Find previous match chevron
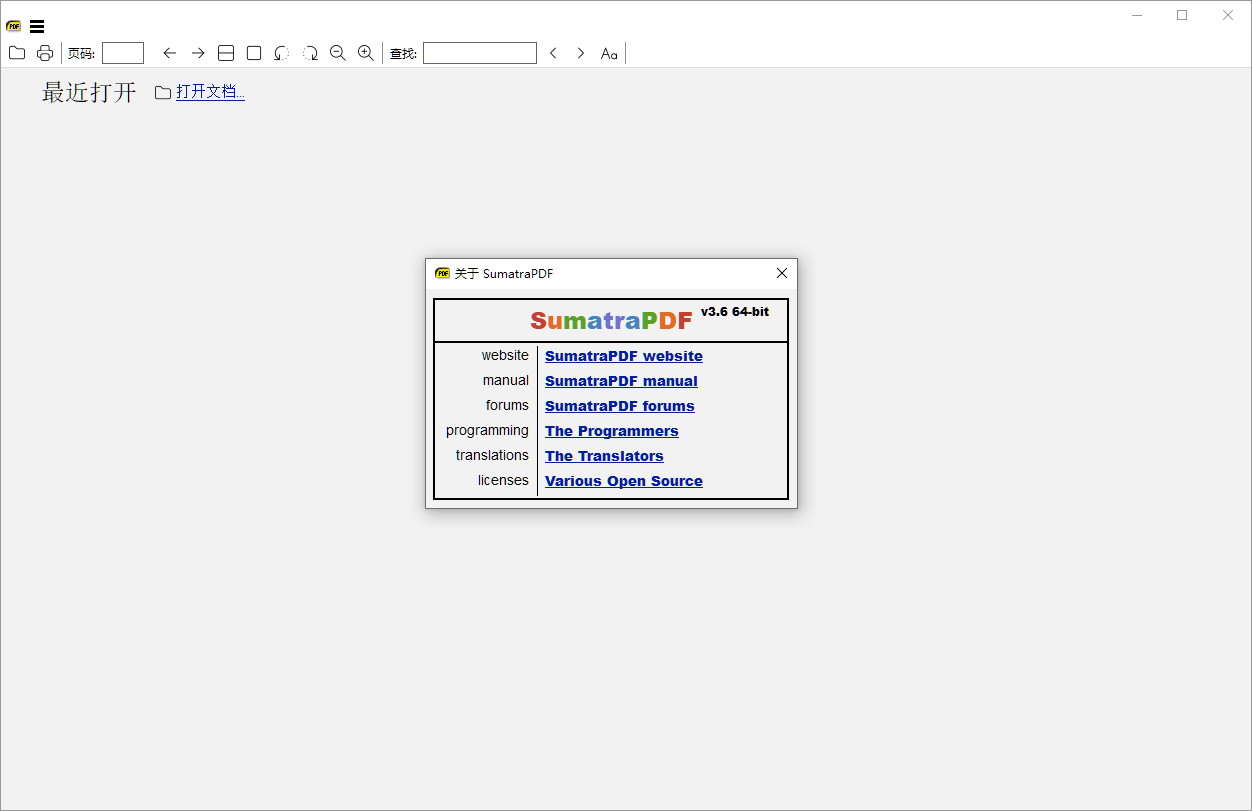 [553, 53]
